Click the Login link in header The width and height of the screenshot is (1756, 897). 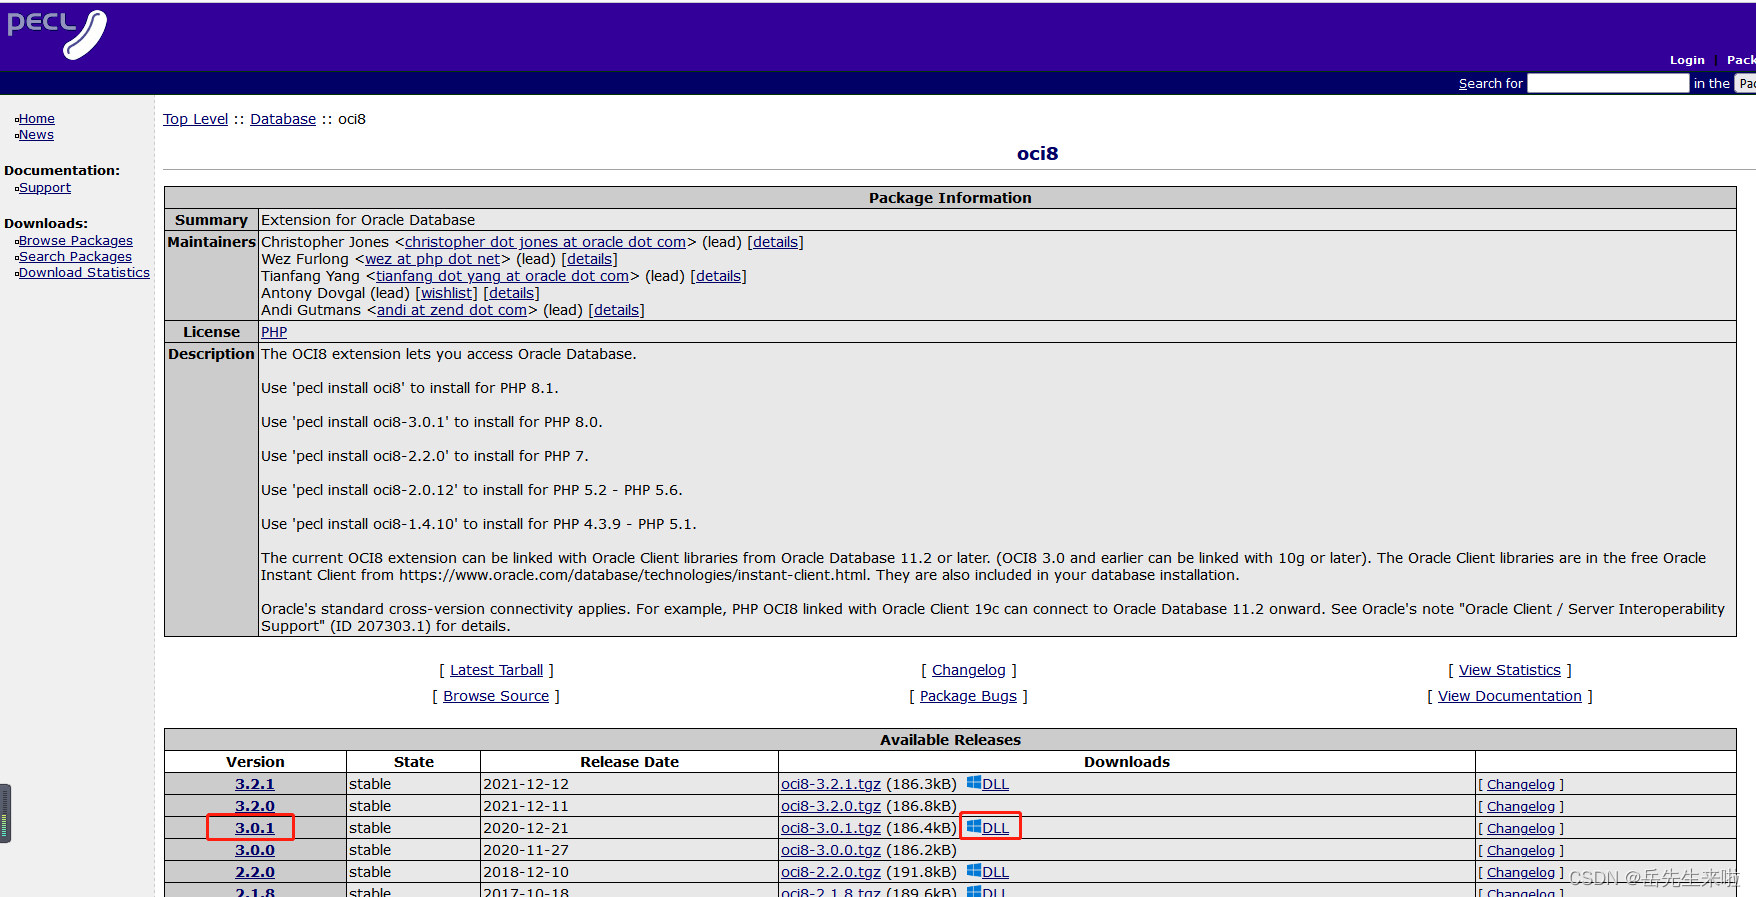[1687, 60]
